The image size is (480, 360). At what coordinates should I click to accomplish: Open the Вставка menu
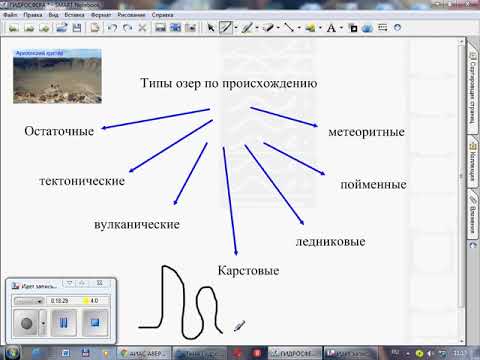click(74, 15)
